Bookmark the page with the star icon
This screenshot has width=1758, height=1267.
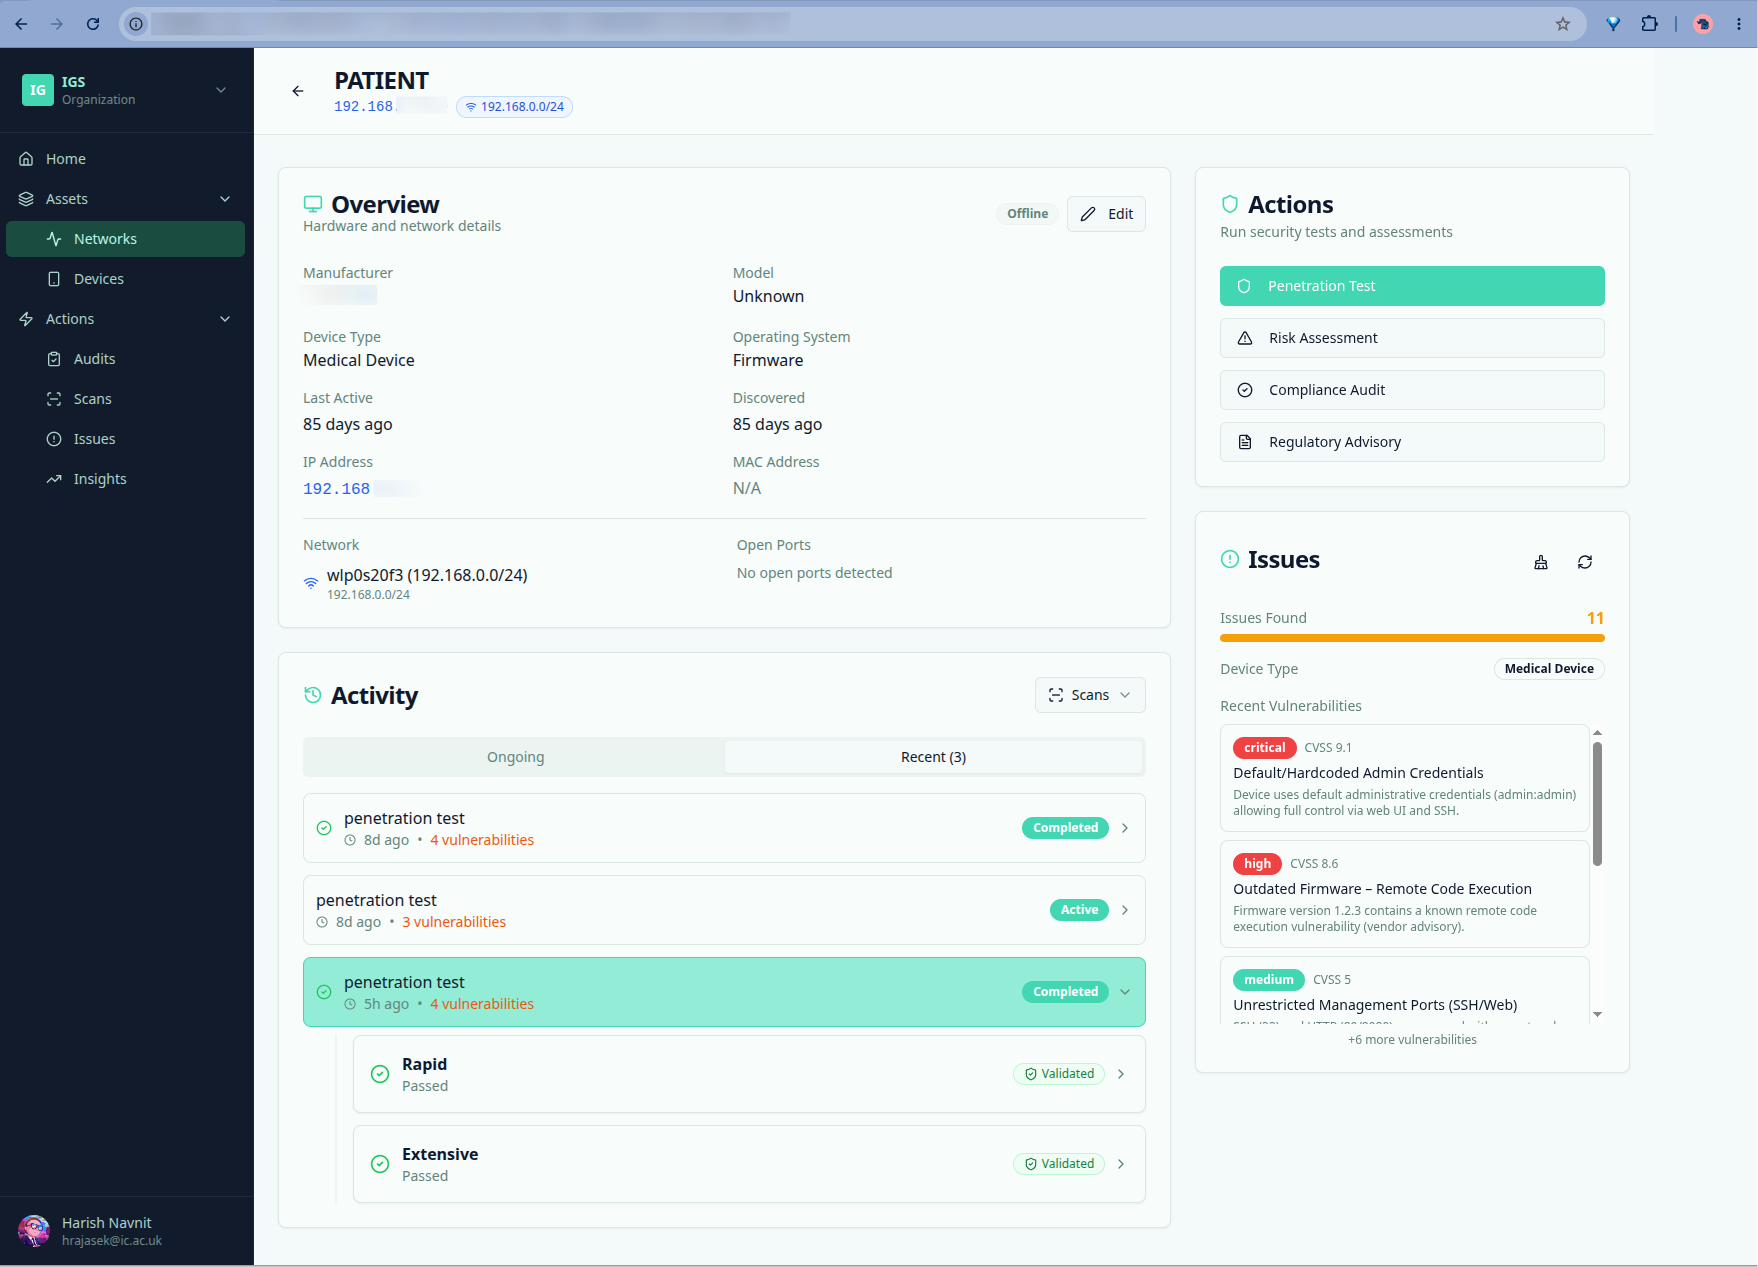click(x=1563, y=24)
